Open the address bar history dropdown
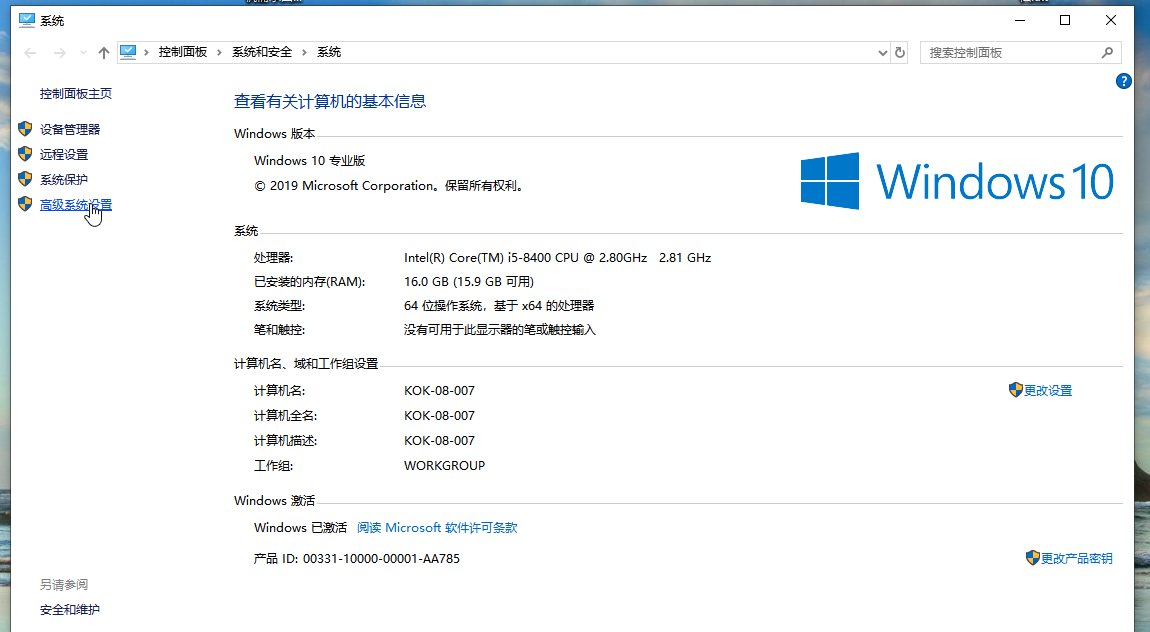Image resolution: width=1150 pixels, height=632 pixels. point(882,53)
